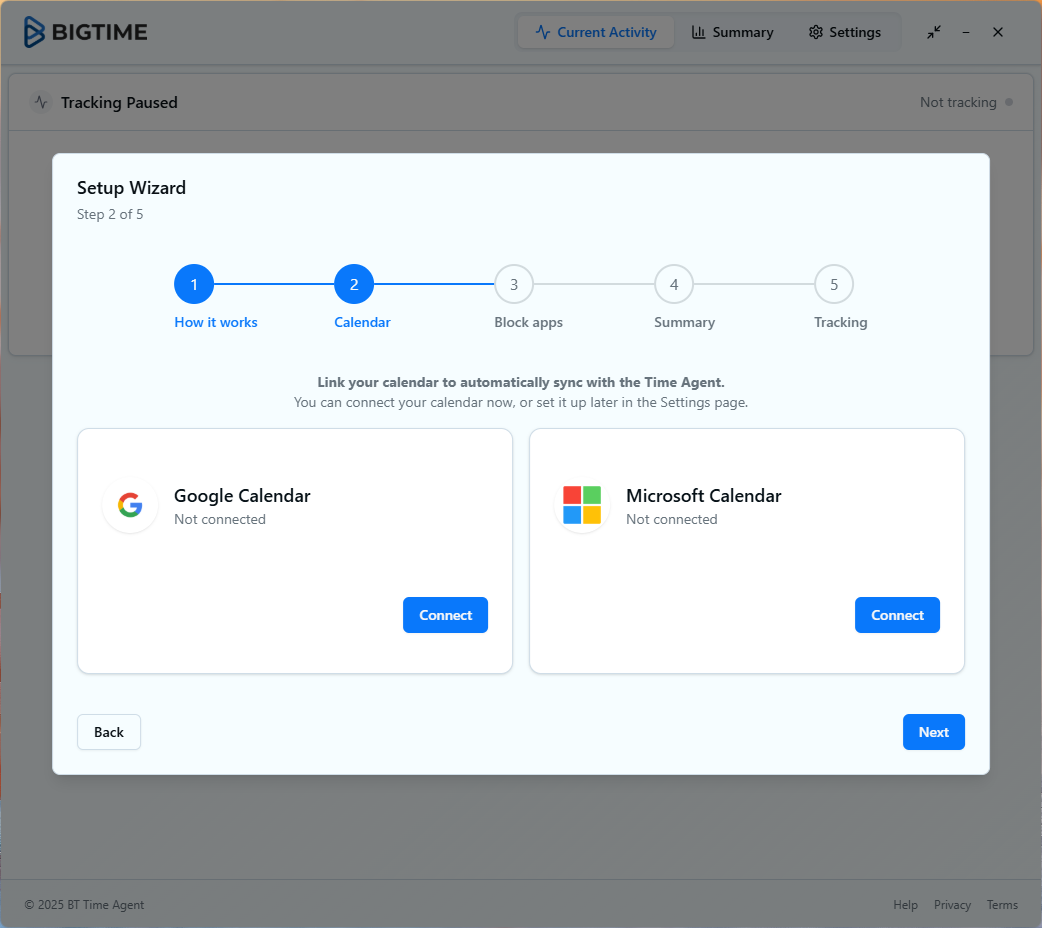This screenshot has width=1042, height=928.
Task: Switch to the Summary tab
Action: (732, 32)
